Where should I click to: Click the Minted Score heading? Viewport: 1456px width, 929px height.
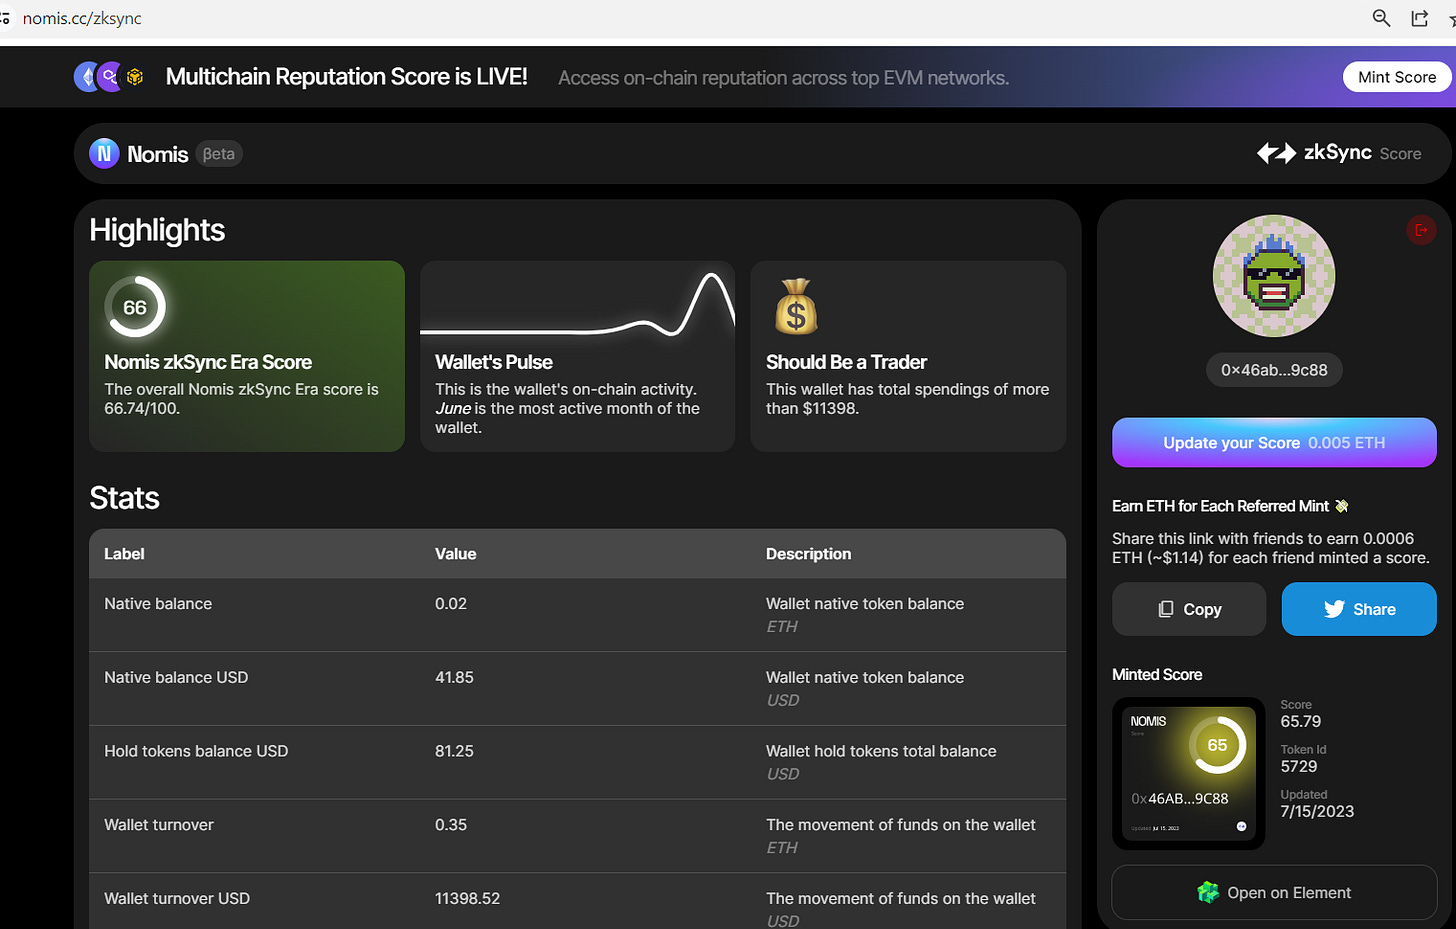(1157, 675)
